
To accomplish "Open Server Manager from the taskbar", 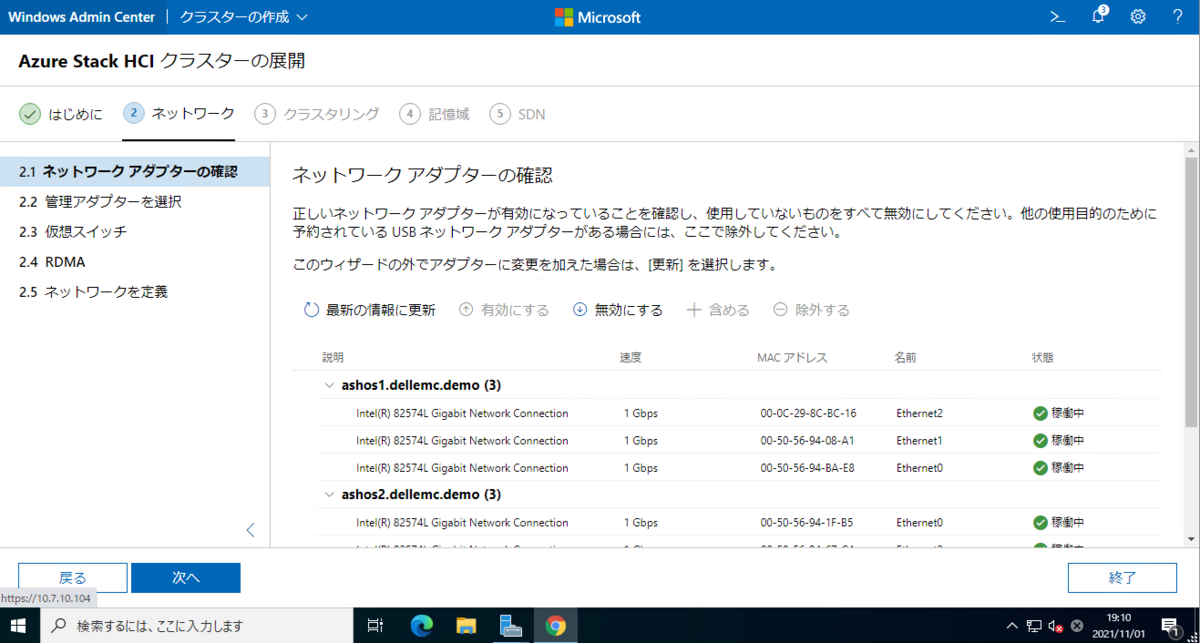I will (x=511, y=626).
